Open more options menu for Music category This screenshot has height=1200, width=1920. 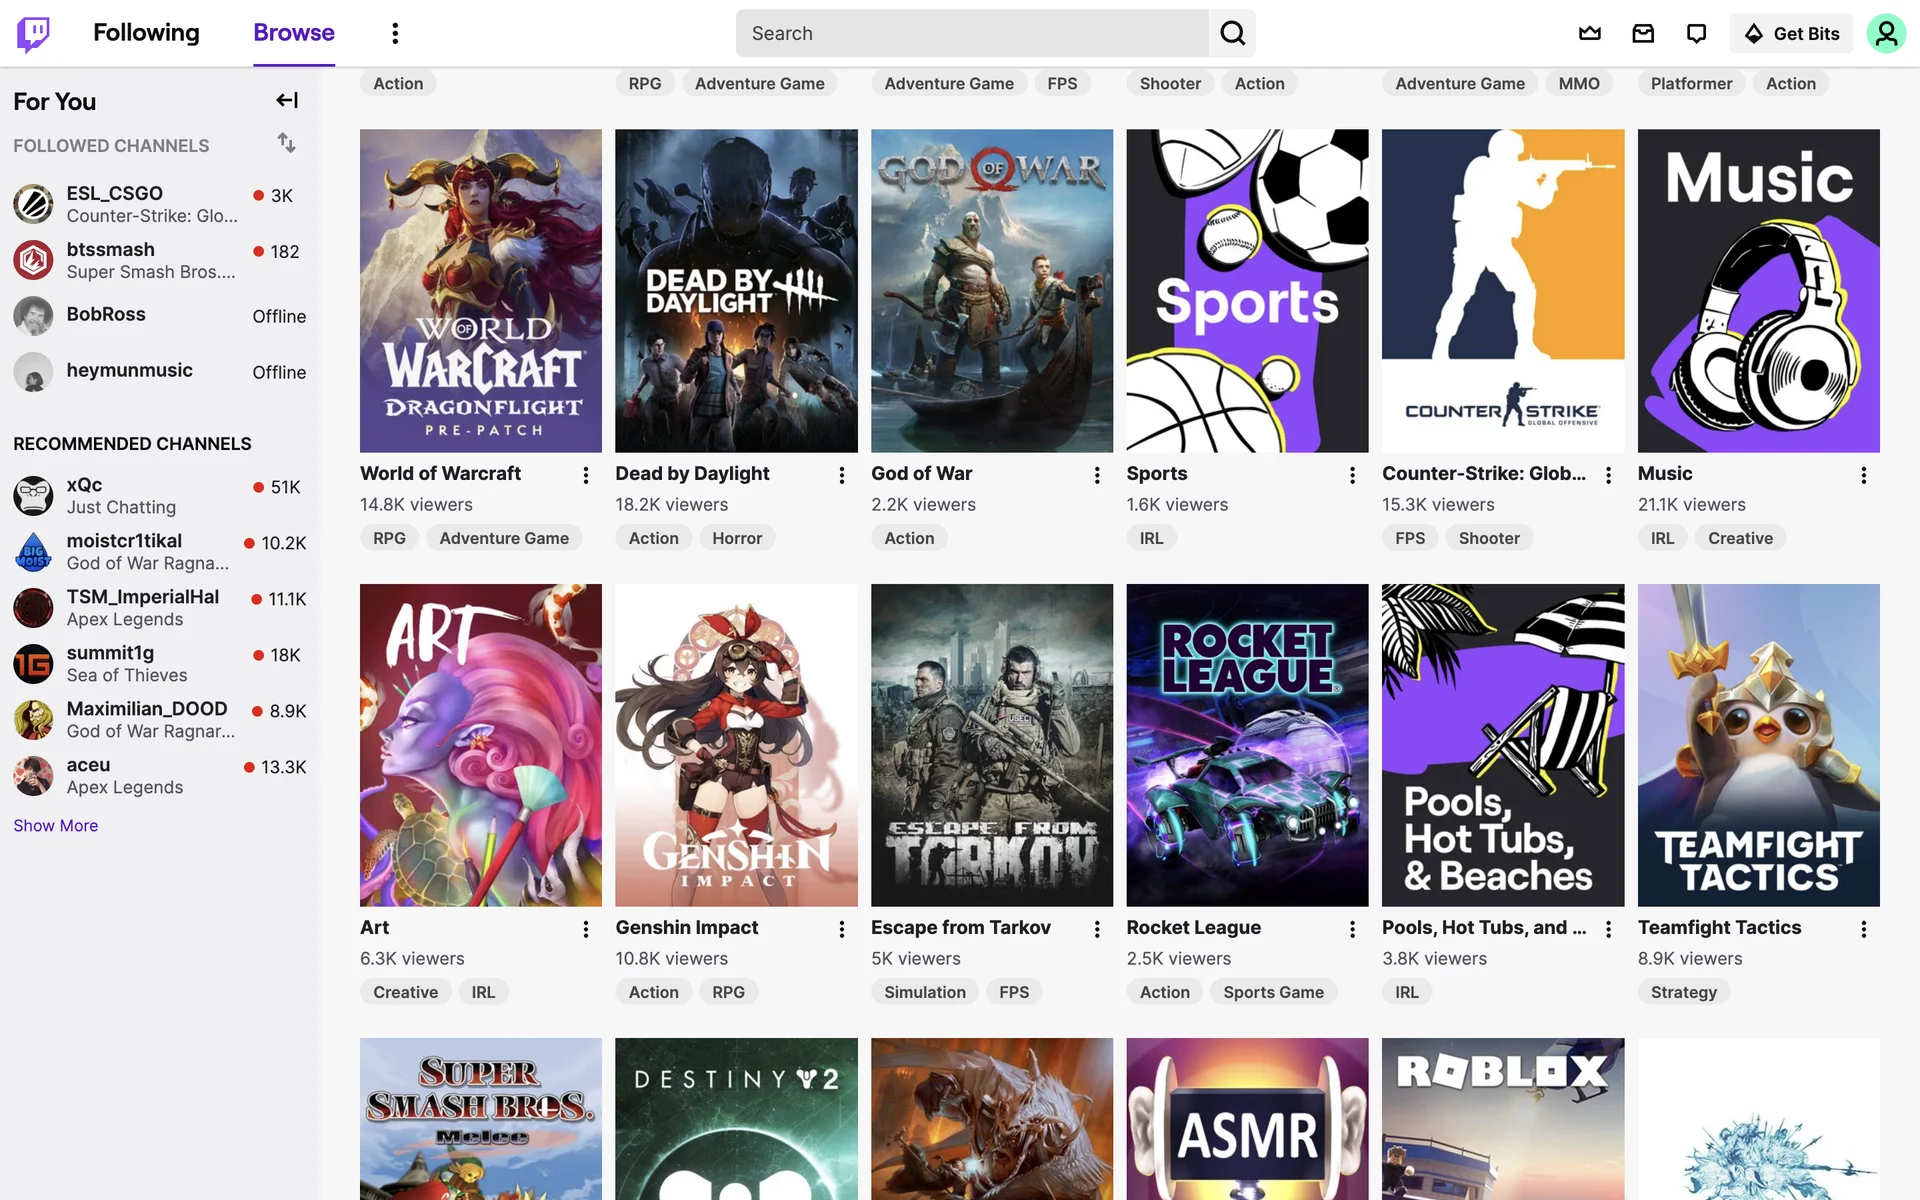point(1863,475)
